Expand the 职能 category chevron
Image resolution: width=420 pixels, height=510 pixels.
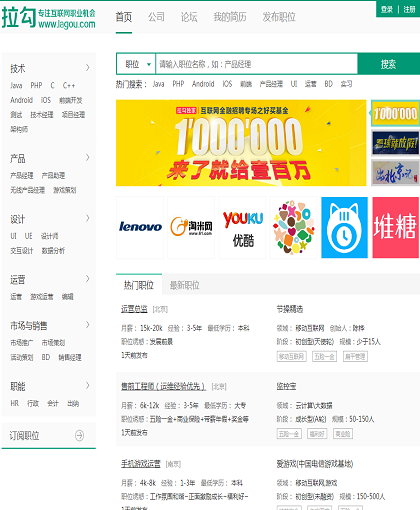coord(87,386)
